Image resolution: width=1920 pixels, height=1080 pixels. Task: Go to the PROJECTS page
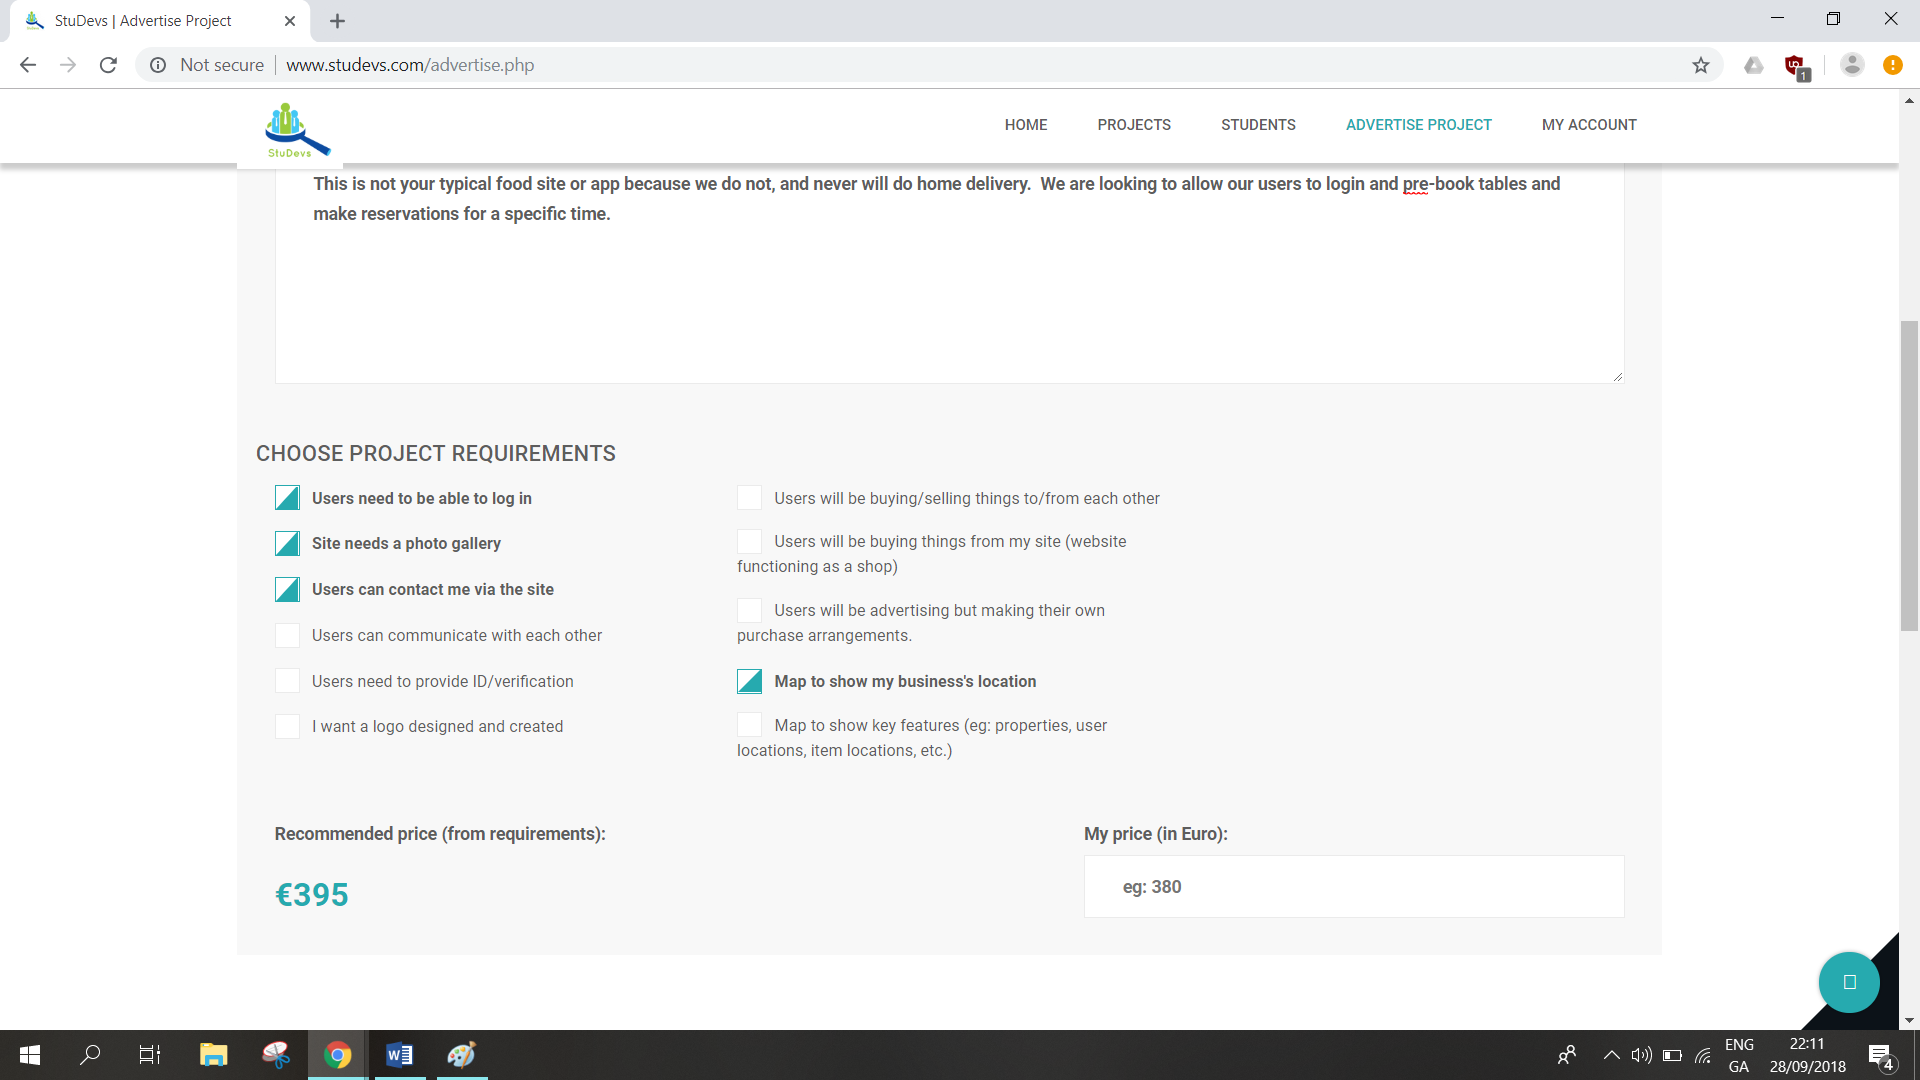[1134, 125]
